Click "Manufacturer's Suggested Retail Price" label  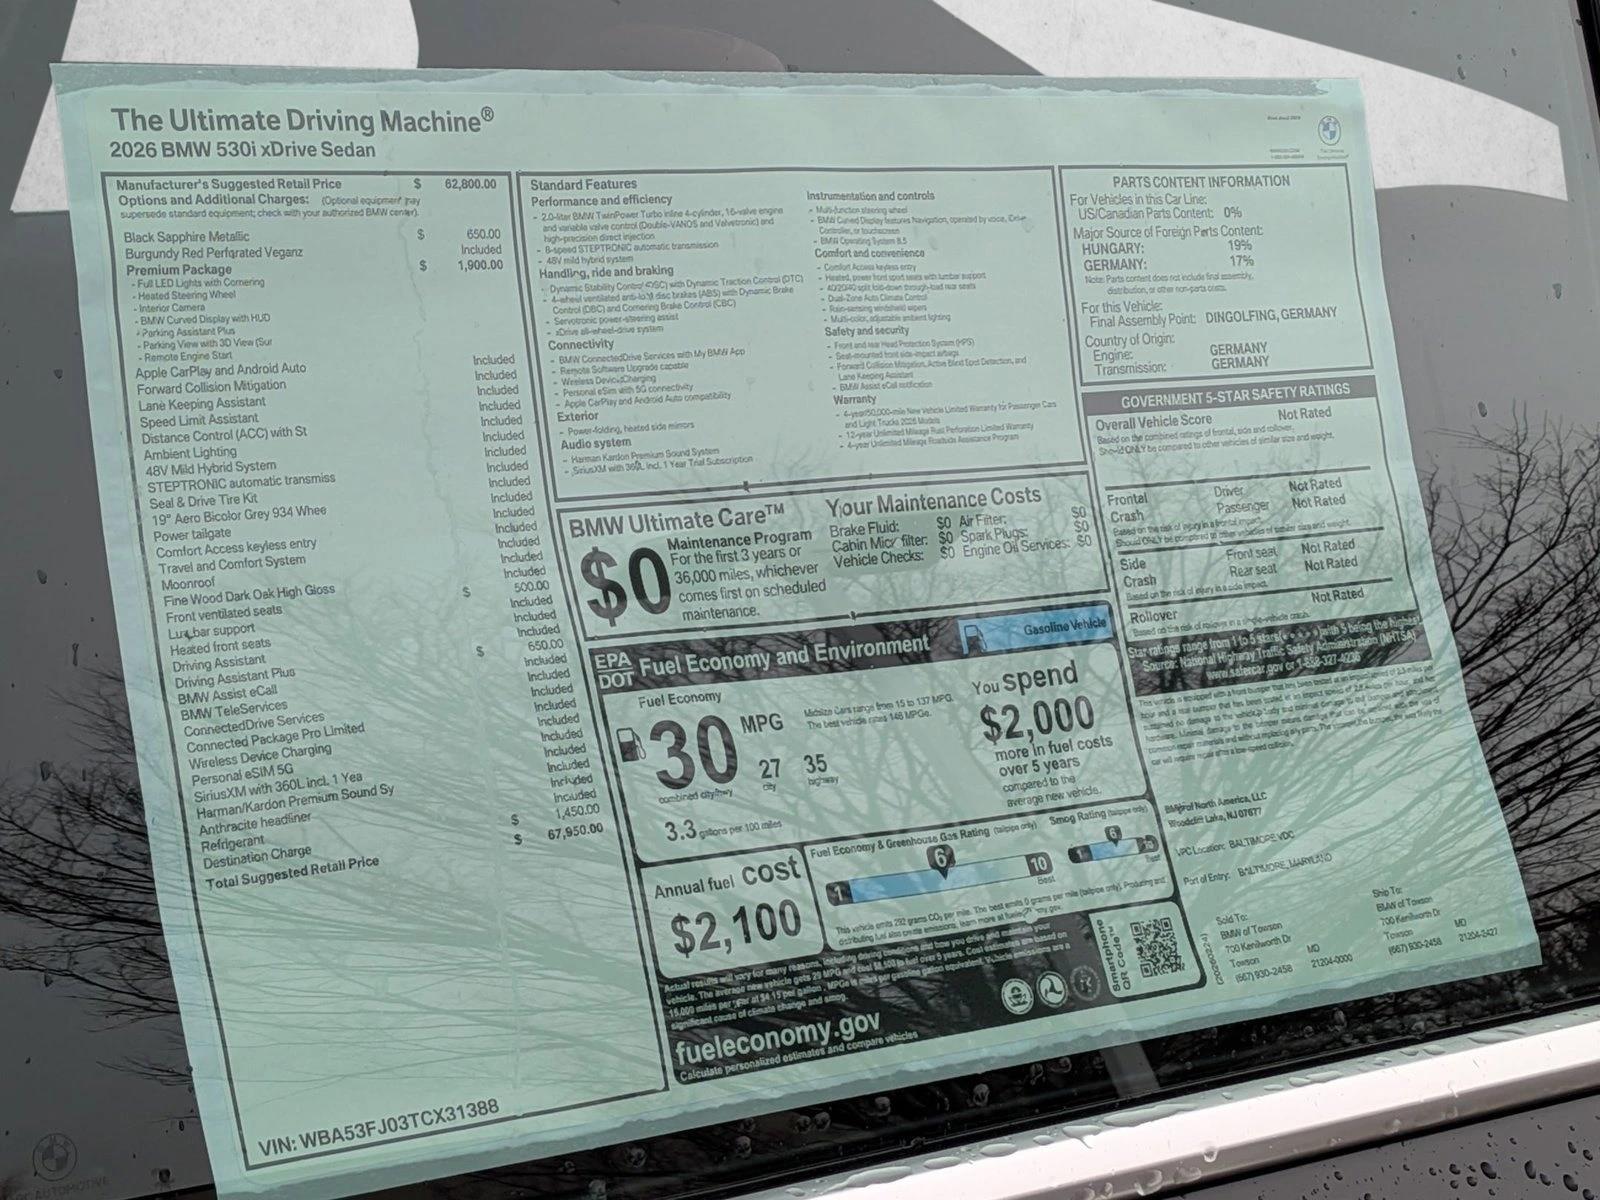[228, 184]
